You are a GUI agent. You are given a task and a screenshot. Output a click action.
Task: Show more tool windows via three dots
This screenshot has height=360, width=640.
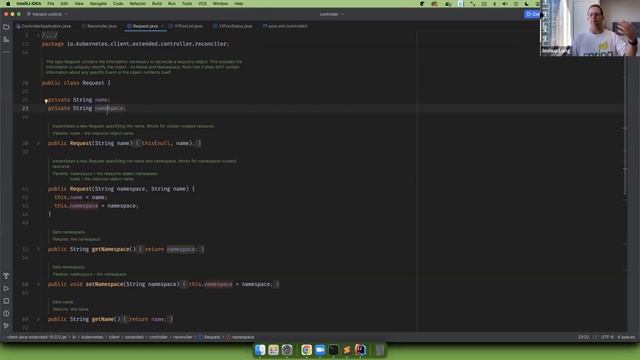6,52
